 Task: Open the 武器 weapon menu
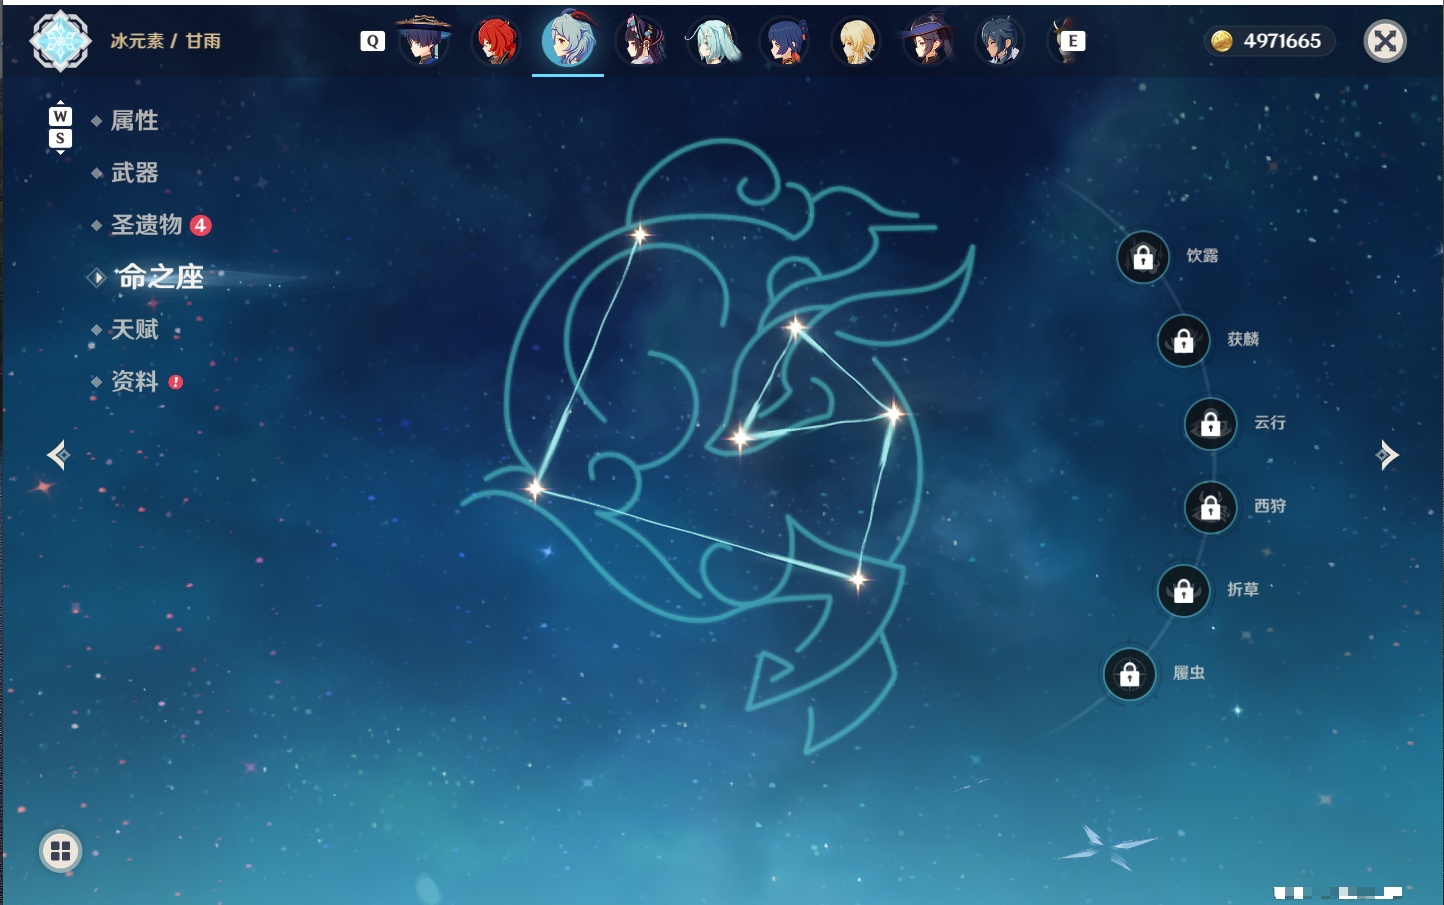134,173
